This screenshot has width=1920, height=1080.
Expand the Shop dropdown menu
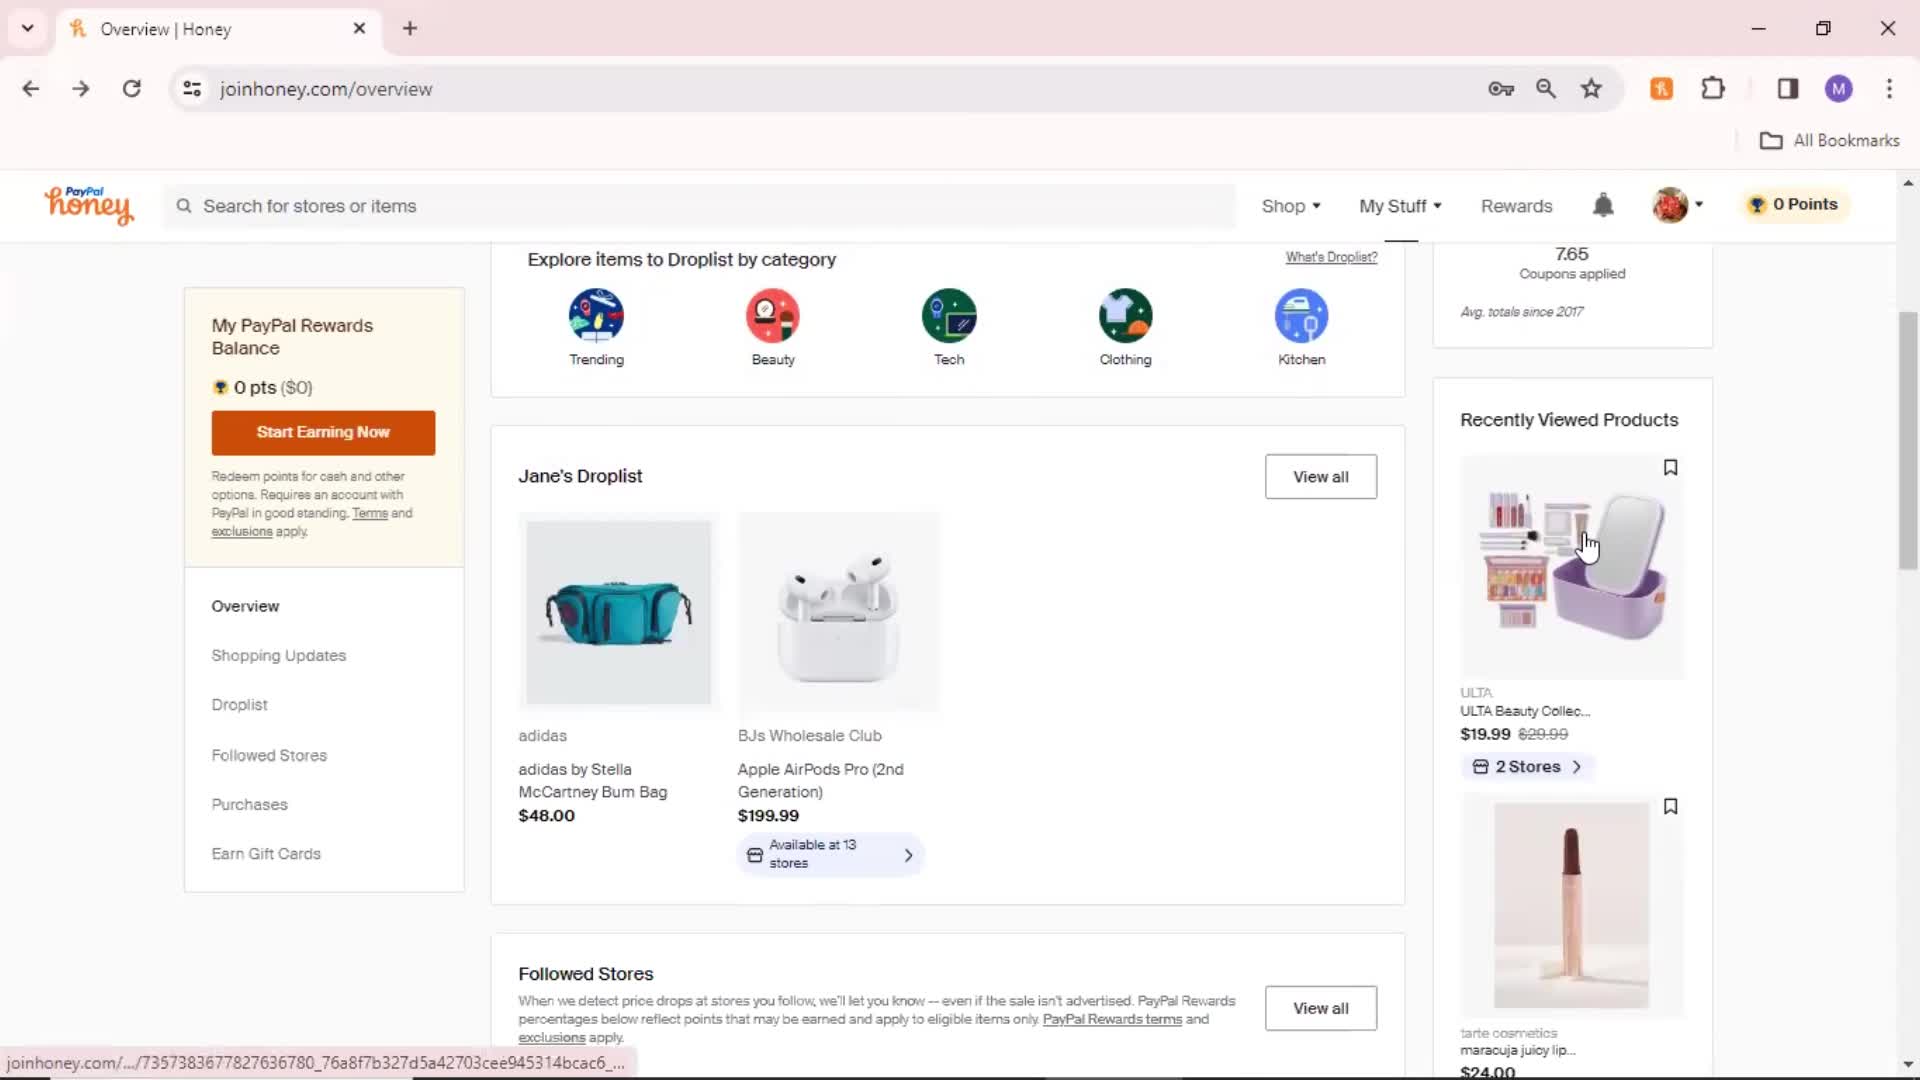coord(1290,206)
